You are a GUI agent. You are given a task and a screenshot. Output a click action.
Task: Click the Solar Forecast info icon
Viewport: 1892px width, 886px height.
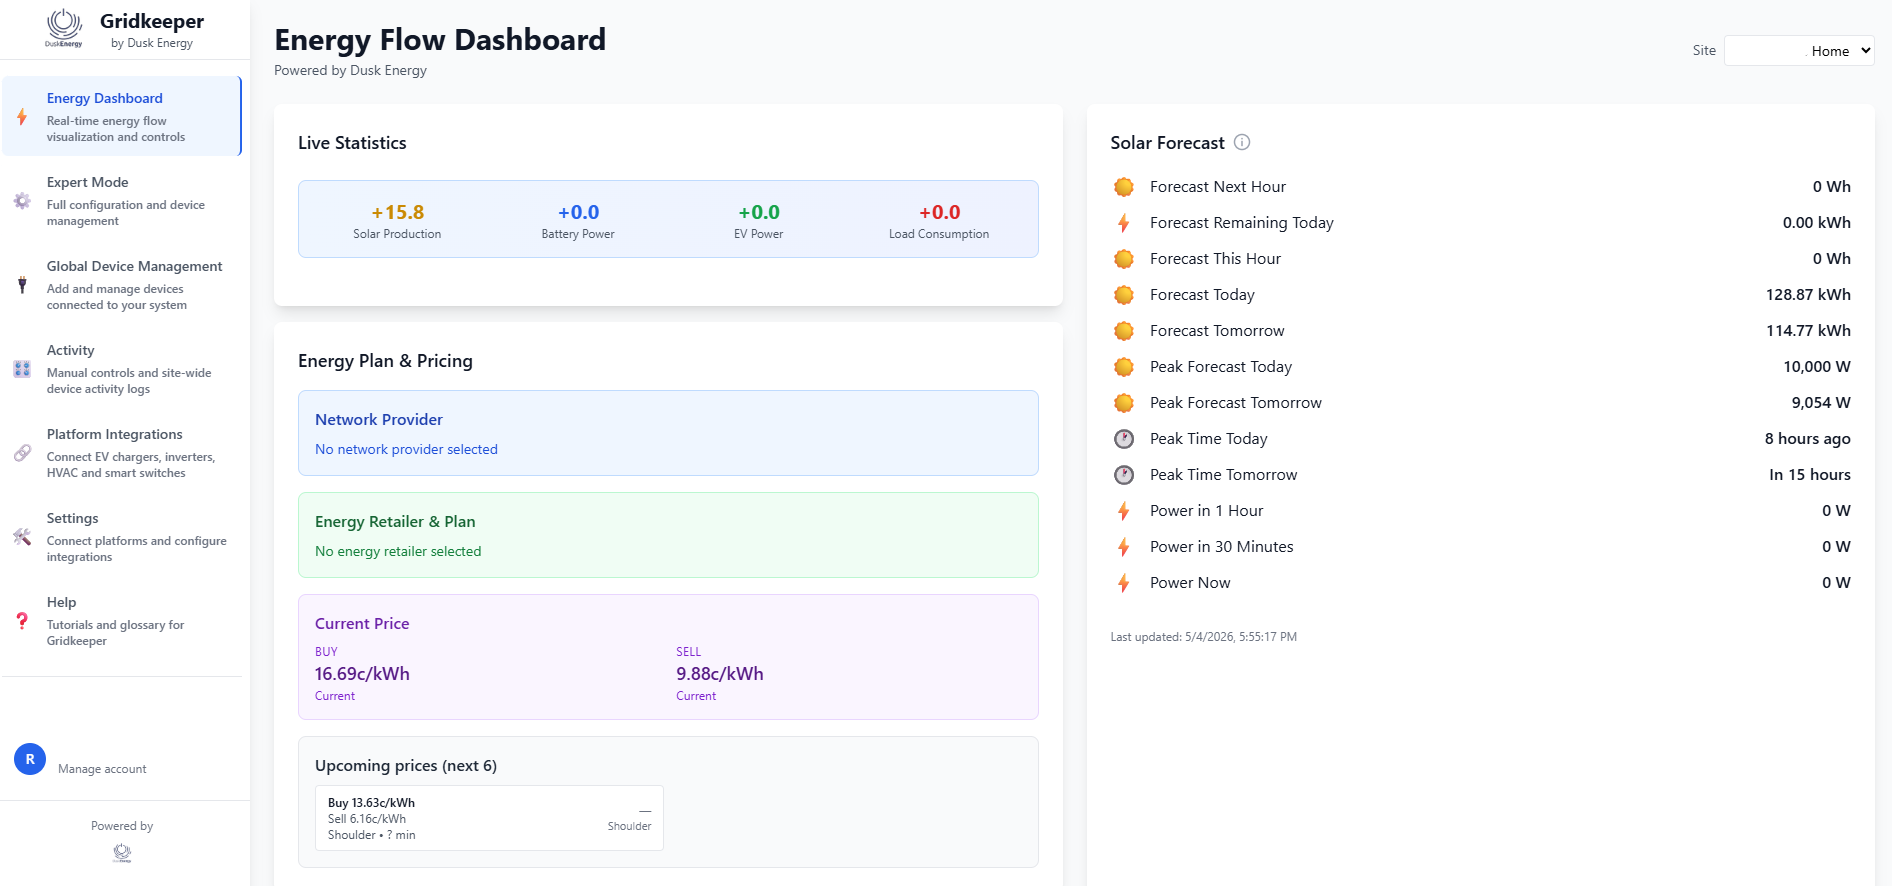tap(1242, 142)
